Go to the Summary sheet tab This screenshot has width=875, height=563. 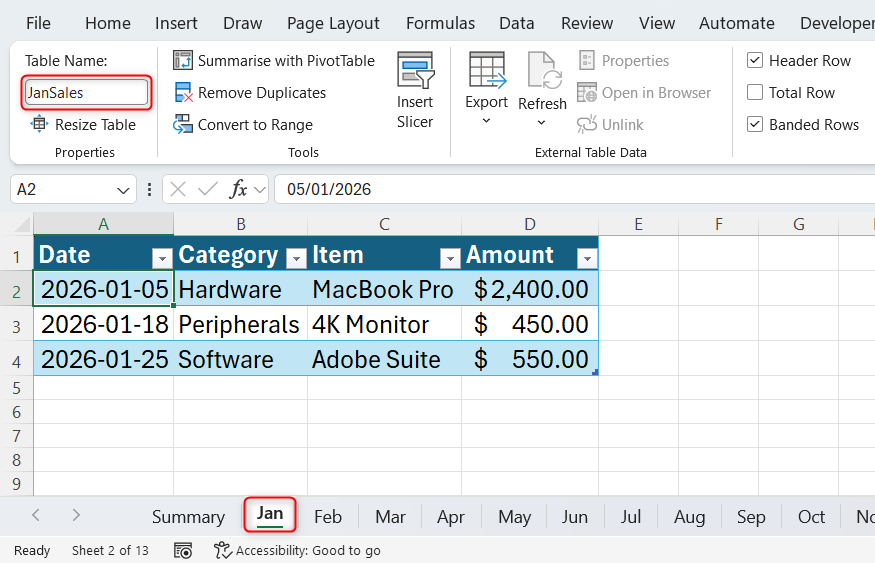coord(188,517)
